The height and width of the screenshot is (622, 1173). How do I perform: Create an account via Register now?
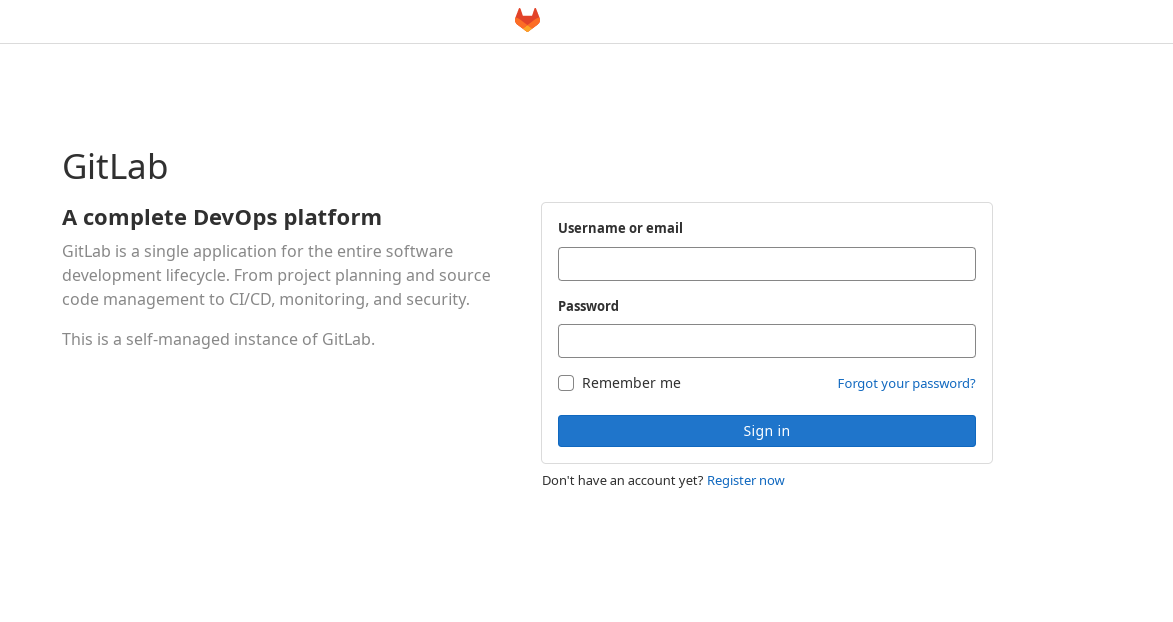tap(745, 480)
